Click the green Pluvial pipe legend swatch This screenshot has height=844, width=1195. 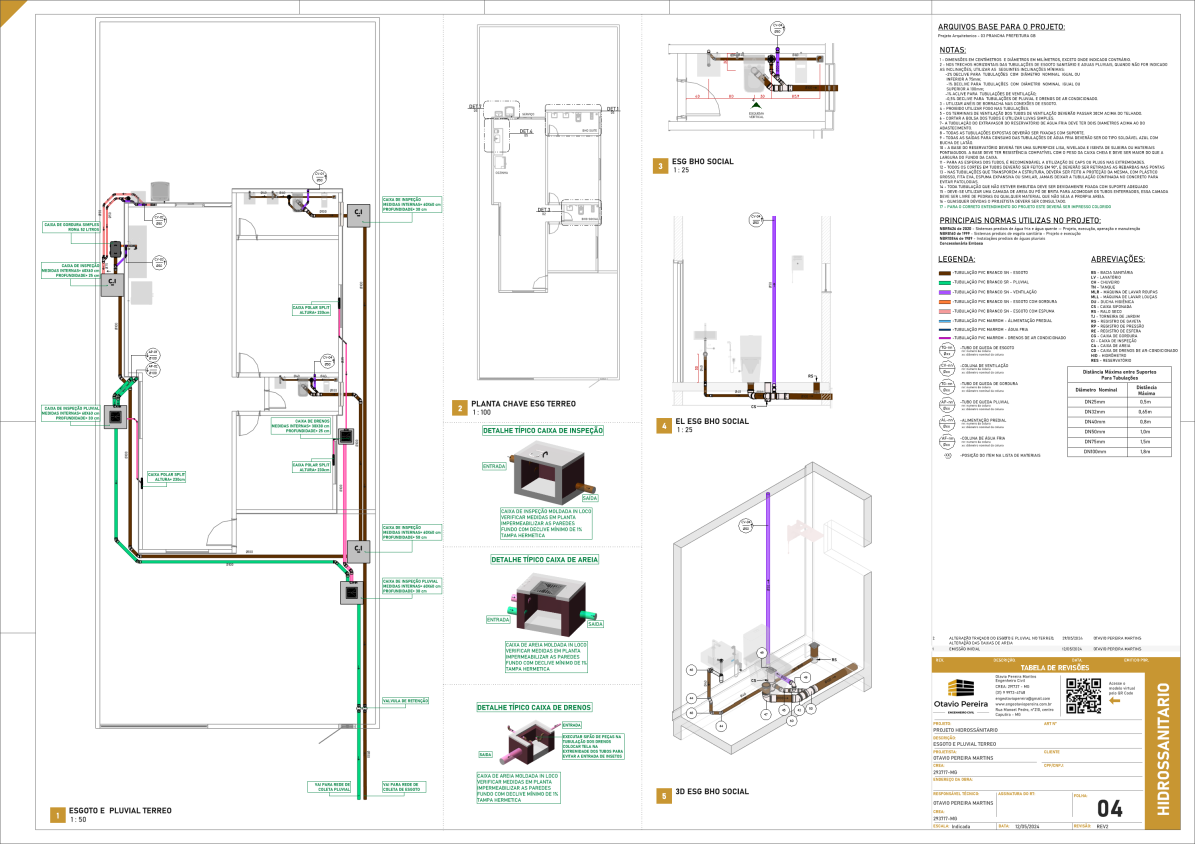pyautogui.click(x=946, y=282)
